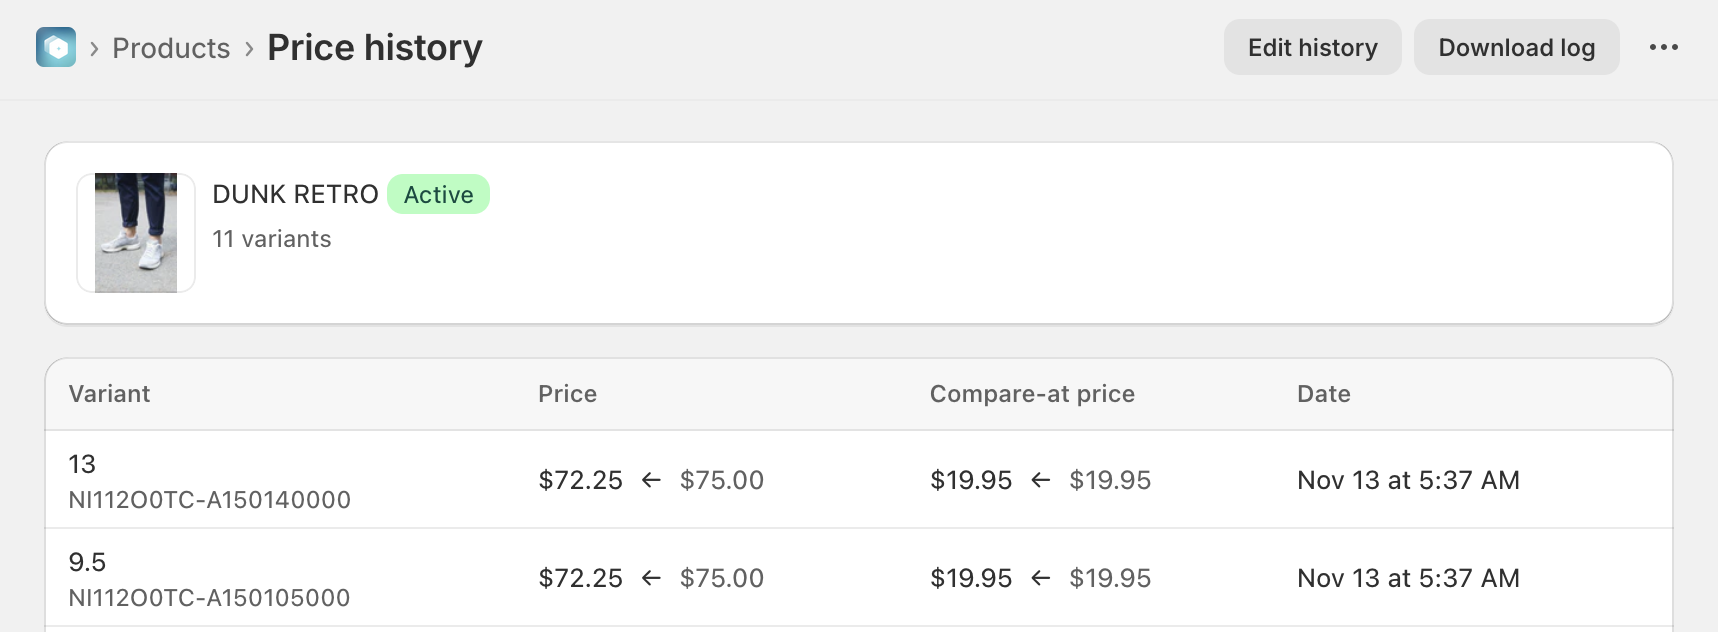The image size is (1718, 632).
Task: Click the Date column header
Action: click(1323, 394)
